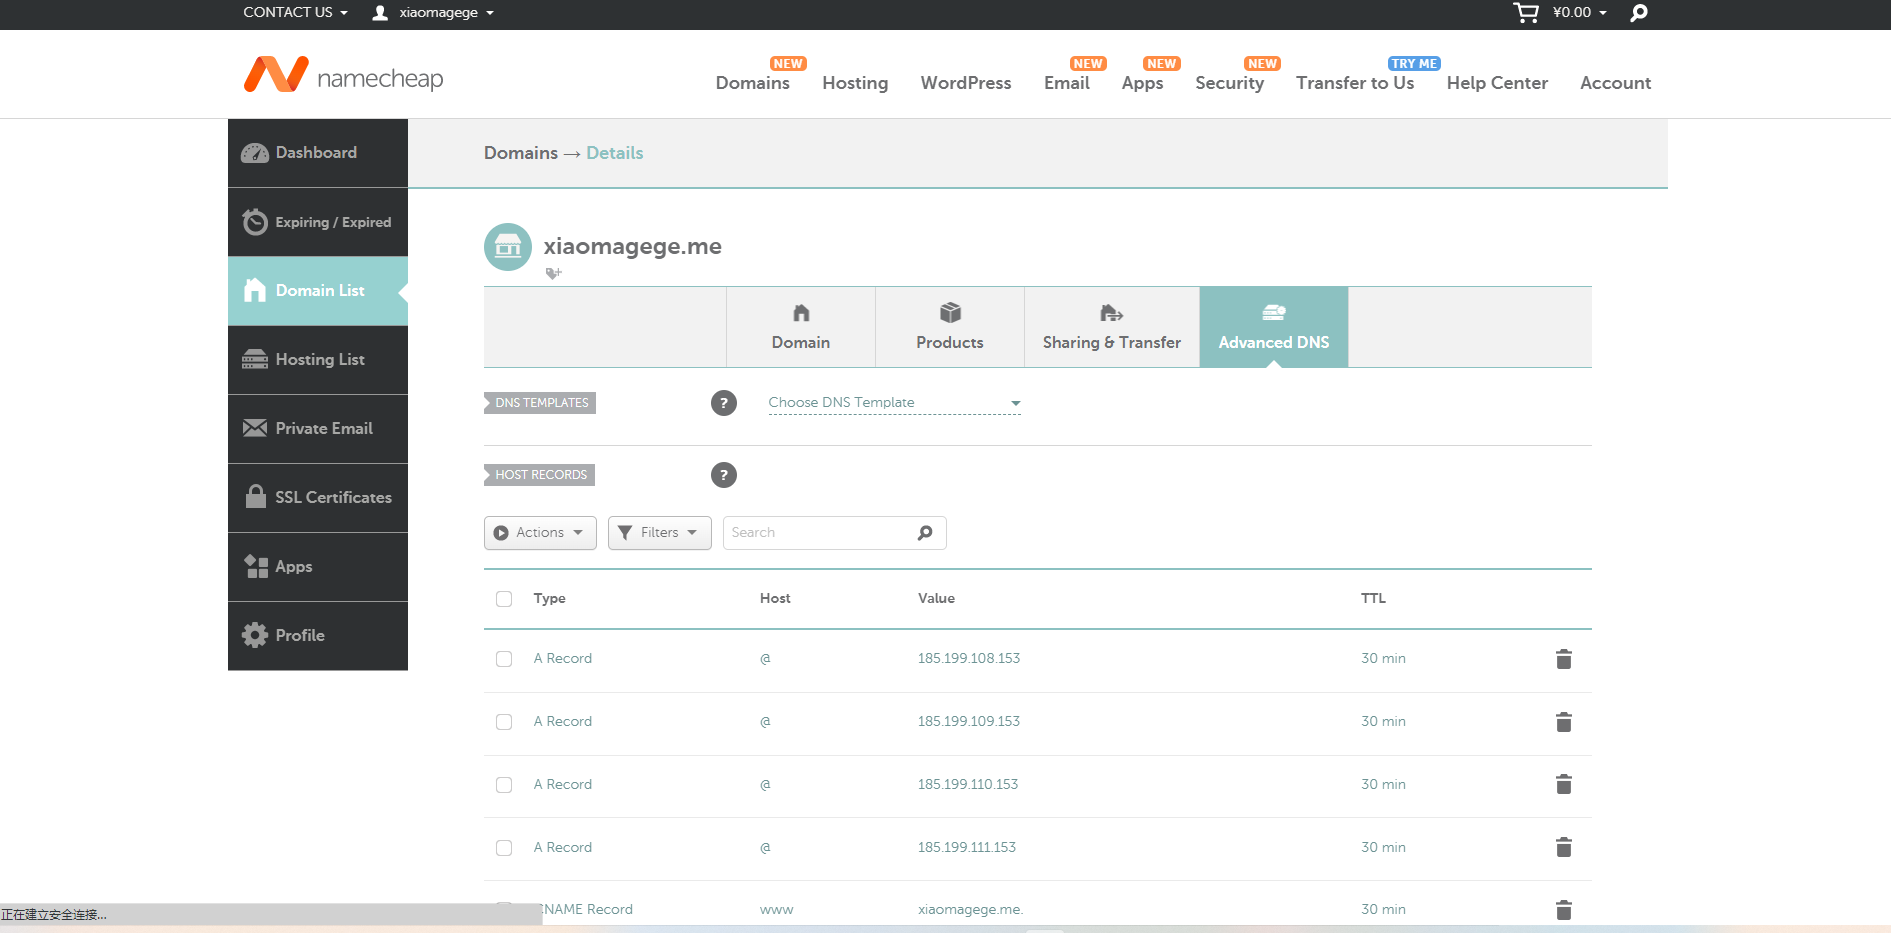Expand the ¥0.00 currency dropdown
Image resolution: width=1891 pixels, height=933 pixels.
[x=1579, y=13]
